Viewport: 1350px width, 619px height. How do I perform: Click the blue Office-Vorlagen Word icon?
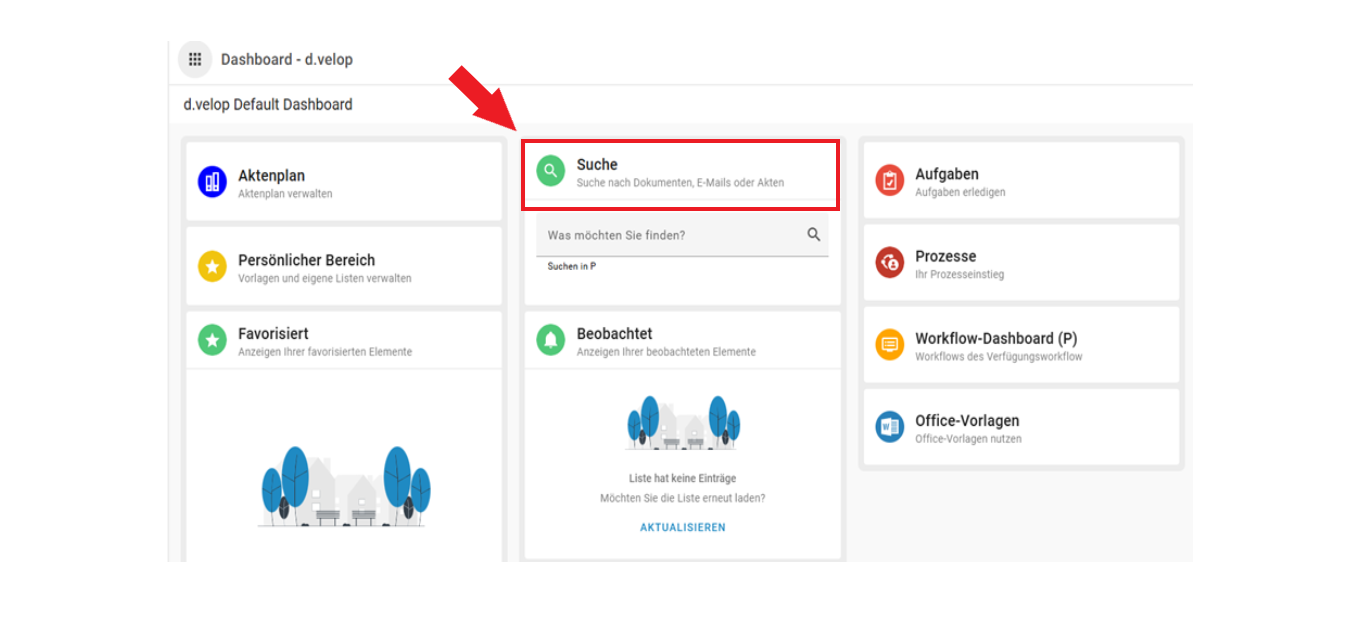pyautogui.click(x=889, y=427)
